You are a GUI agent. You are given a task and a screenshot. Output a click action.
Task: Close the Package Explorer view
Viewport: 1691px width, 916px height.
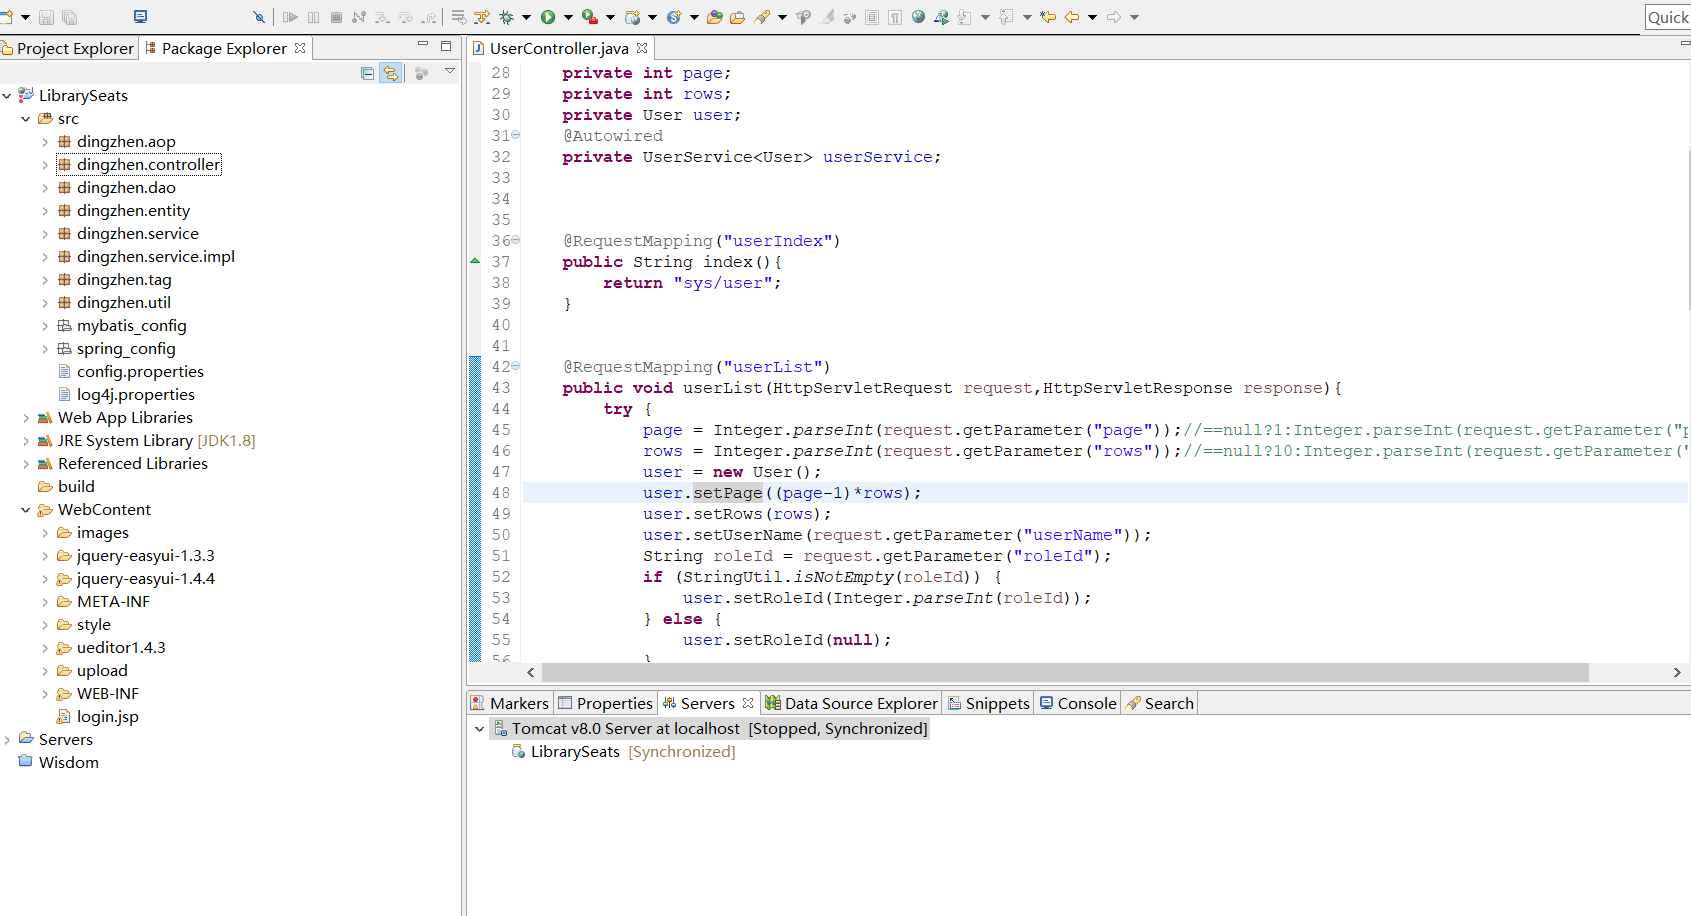click(x=300, y=48)
